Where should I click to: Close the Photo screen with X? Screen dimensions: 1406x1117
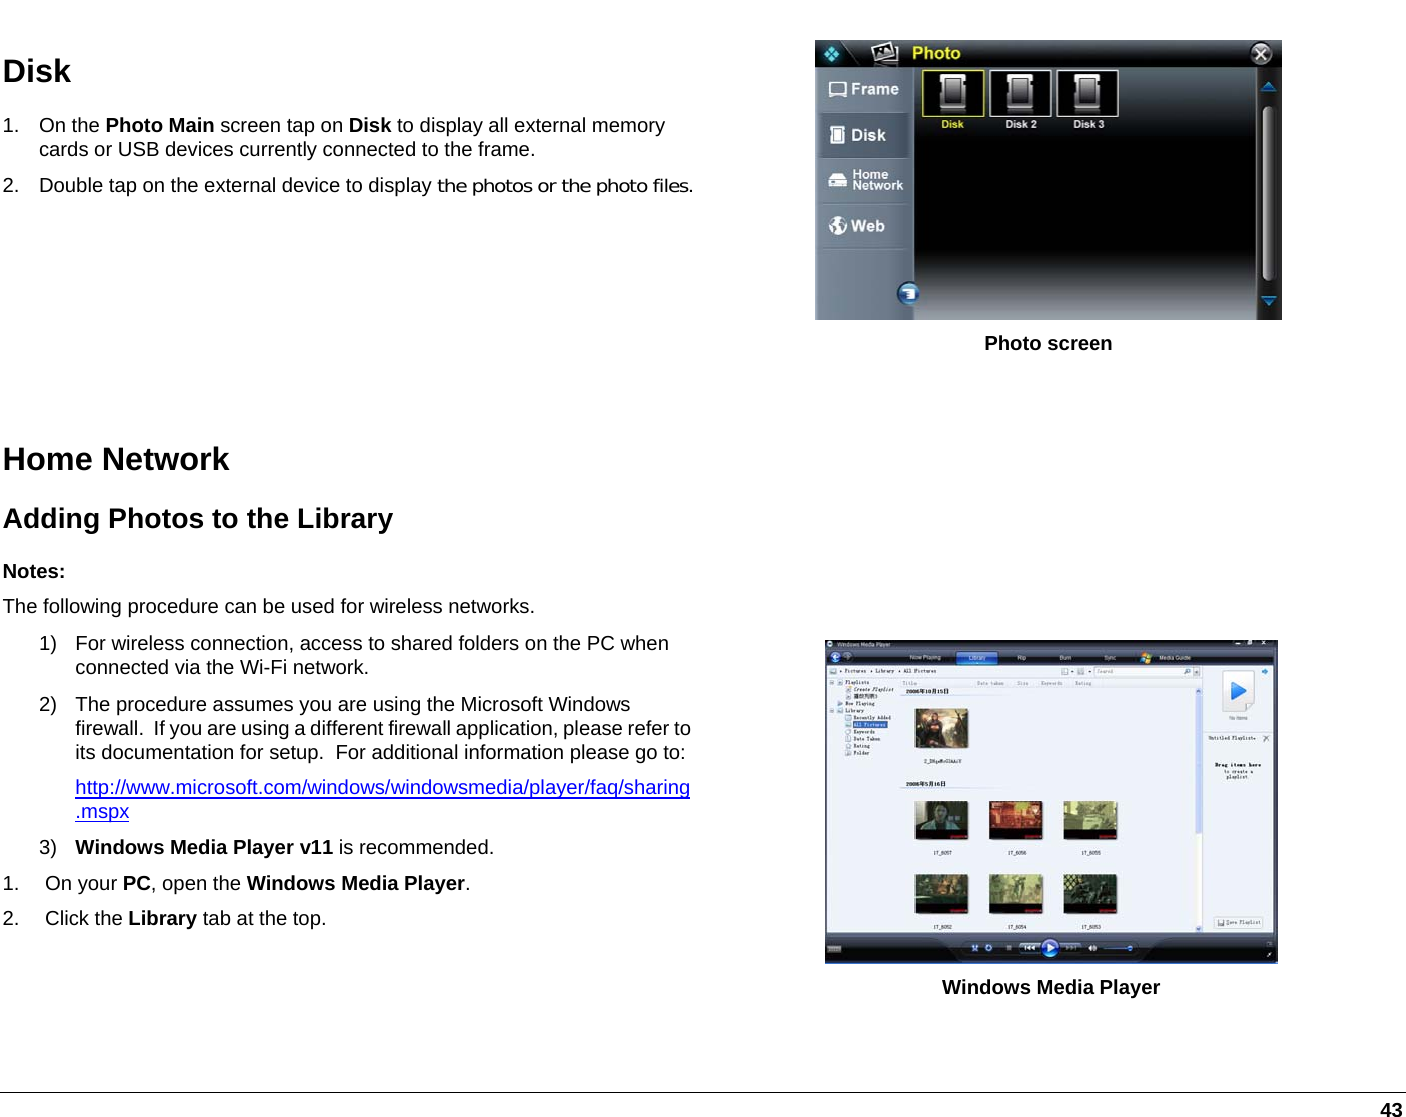click(1262, 53)
